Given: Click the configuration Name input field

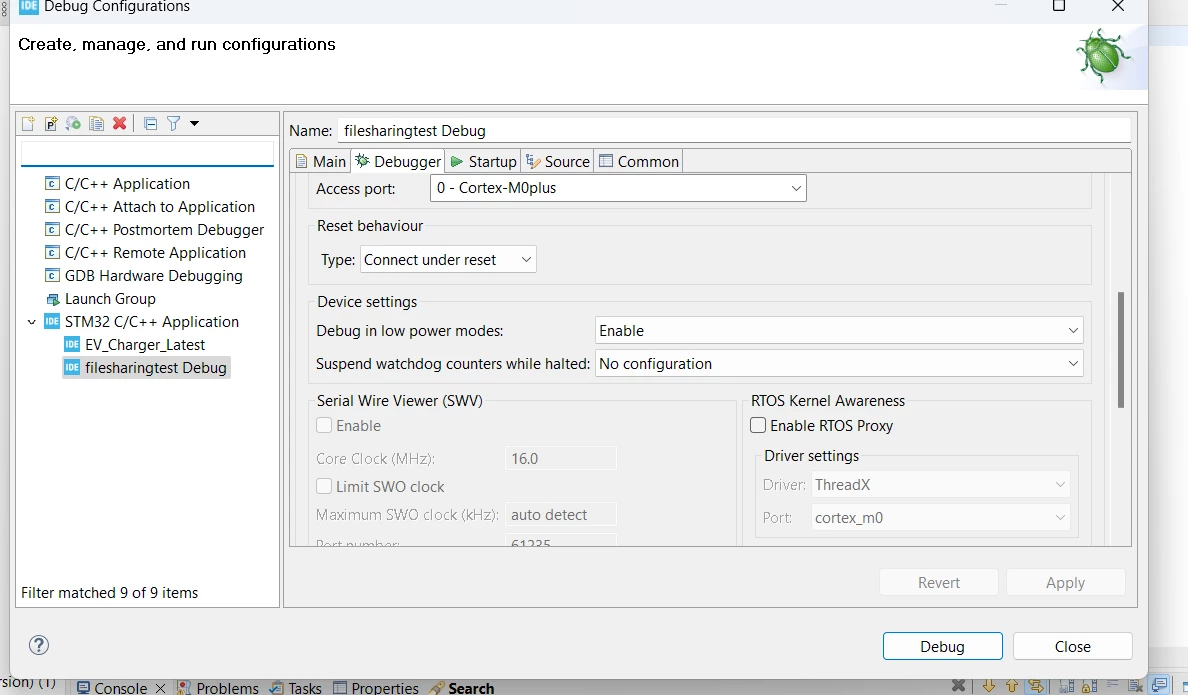Looking at the screenshot, I should point(734,130).
